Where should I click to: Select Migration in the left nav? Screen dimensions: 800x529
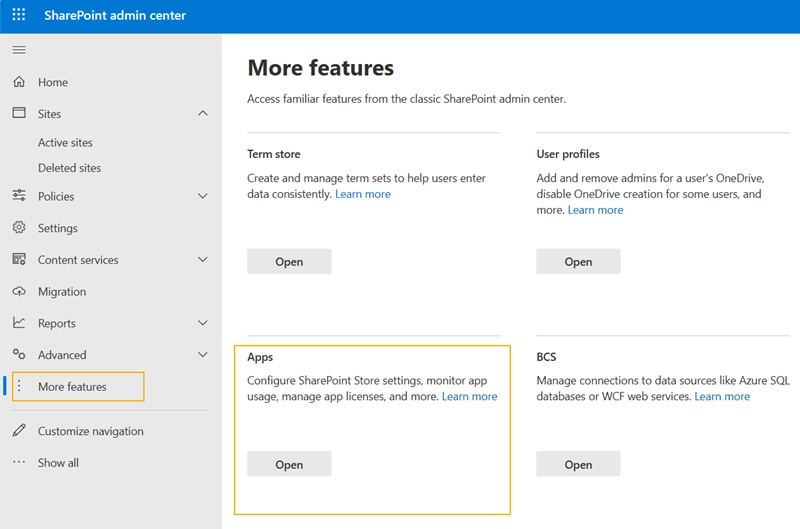tap(62, 292)
